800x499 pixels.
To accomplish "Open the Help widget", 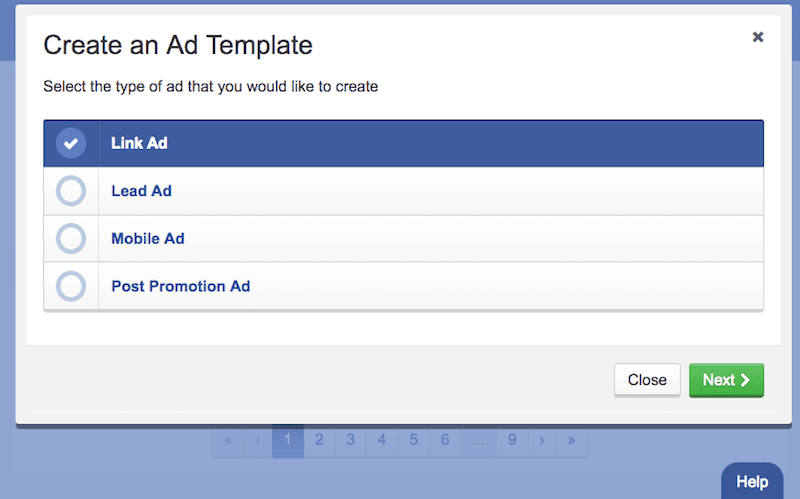I will 752,482.
